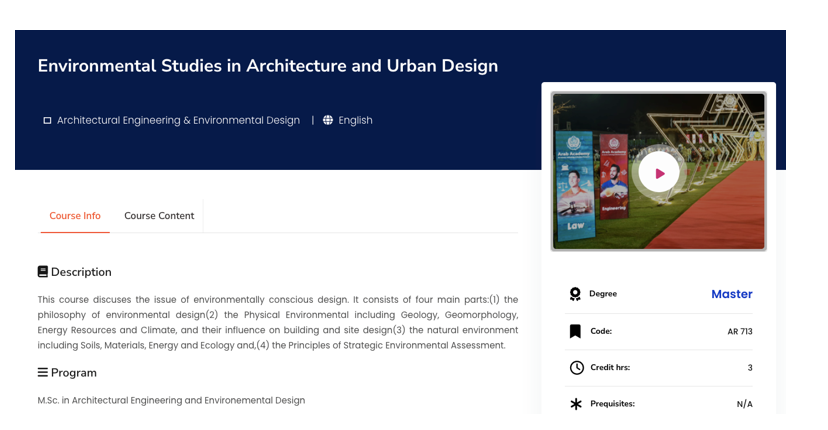The height and width of the screenshot is (430, 828).
Task: Click the clock icon for Credit hrs
Action: point(576,368)
